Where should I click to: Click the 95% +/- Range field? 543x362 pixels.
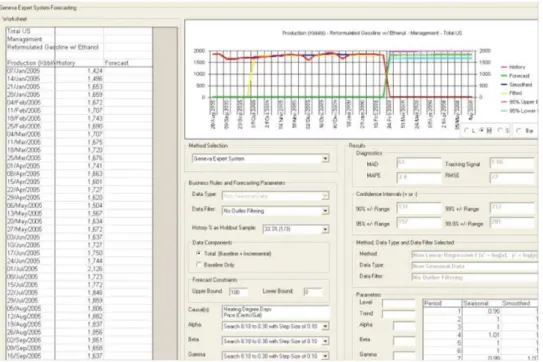[419, 223]
